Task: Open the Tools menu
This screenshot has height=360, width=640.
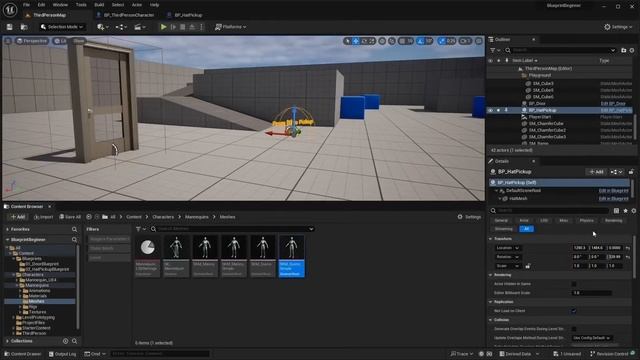Action: [81, 5]
